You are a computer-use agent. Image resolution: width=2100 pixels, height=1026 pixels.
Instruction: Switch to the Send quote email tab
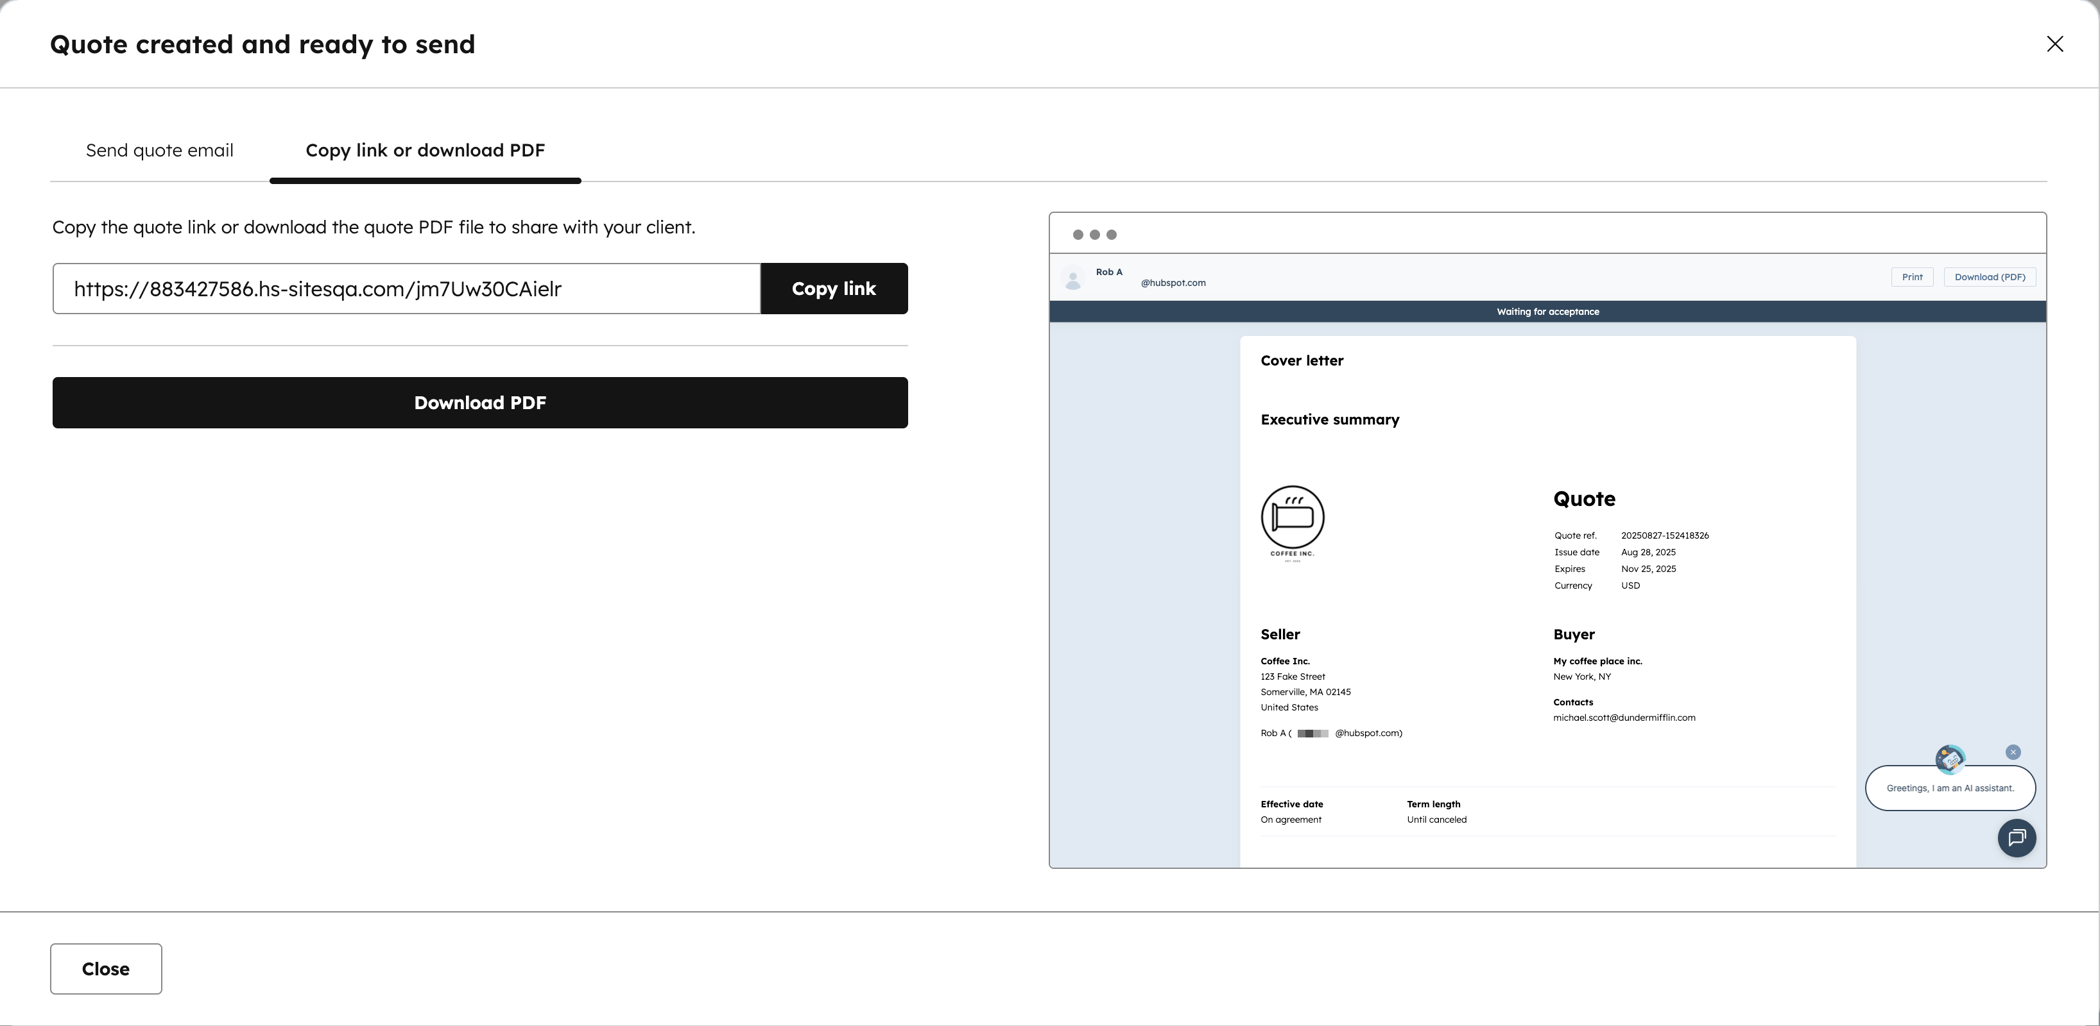[x=160, y=150]
